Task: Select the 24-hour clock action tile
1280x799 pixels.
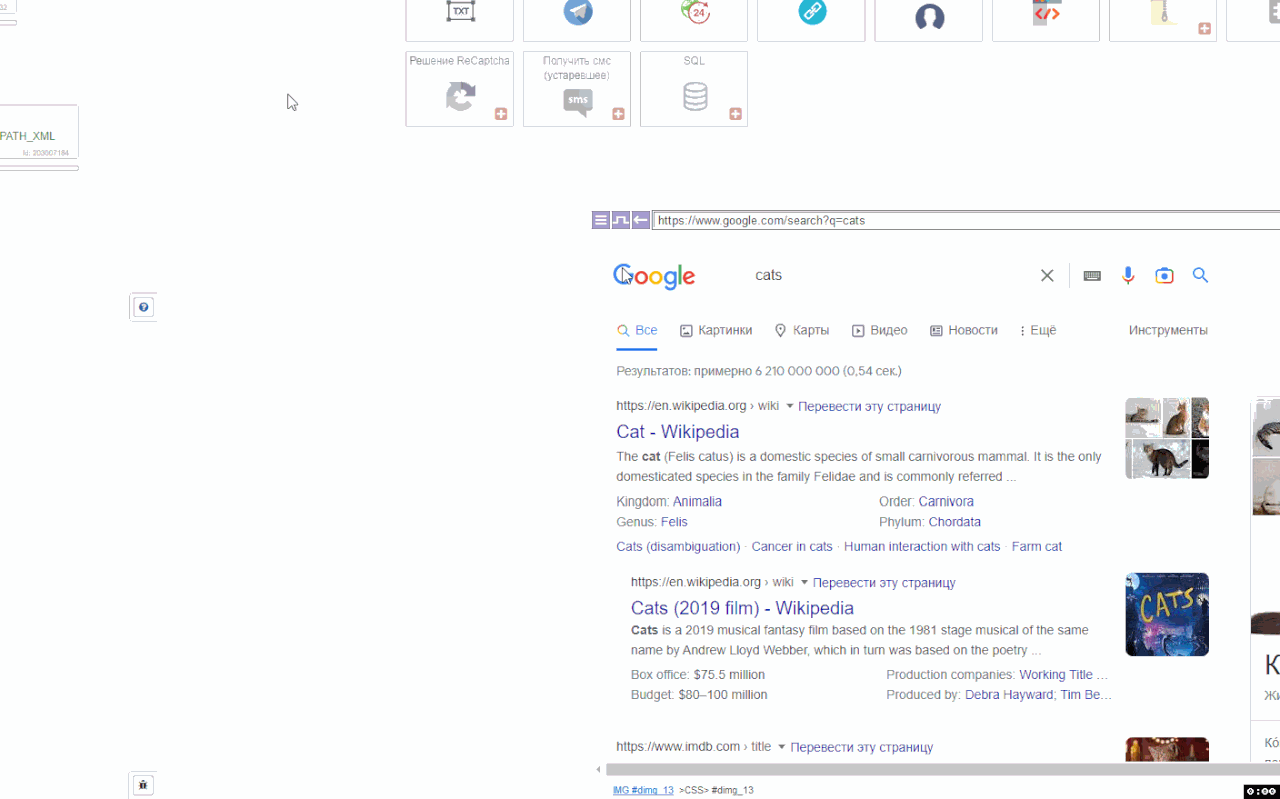Action: (x=694, y=12)
